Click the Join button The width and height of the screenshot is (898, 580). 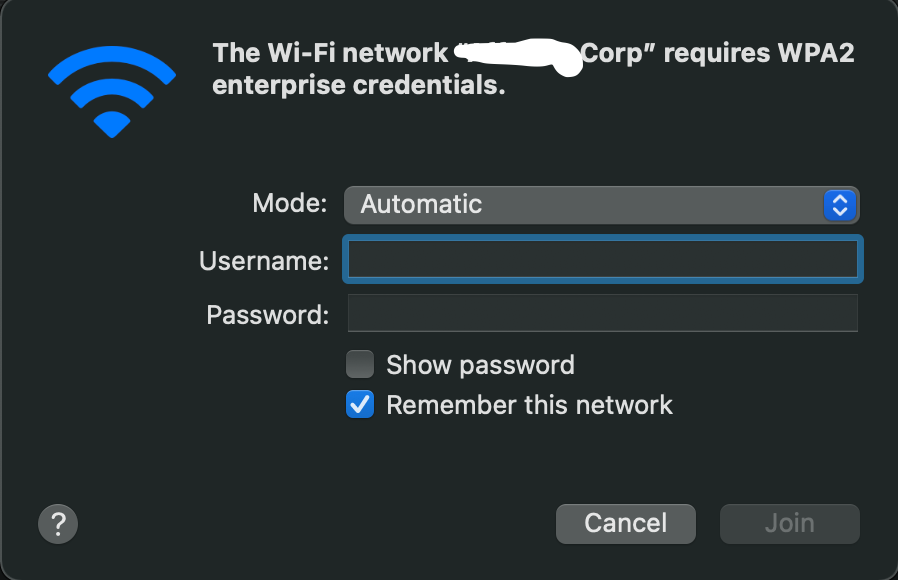coord(789,523)
